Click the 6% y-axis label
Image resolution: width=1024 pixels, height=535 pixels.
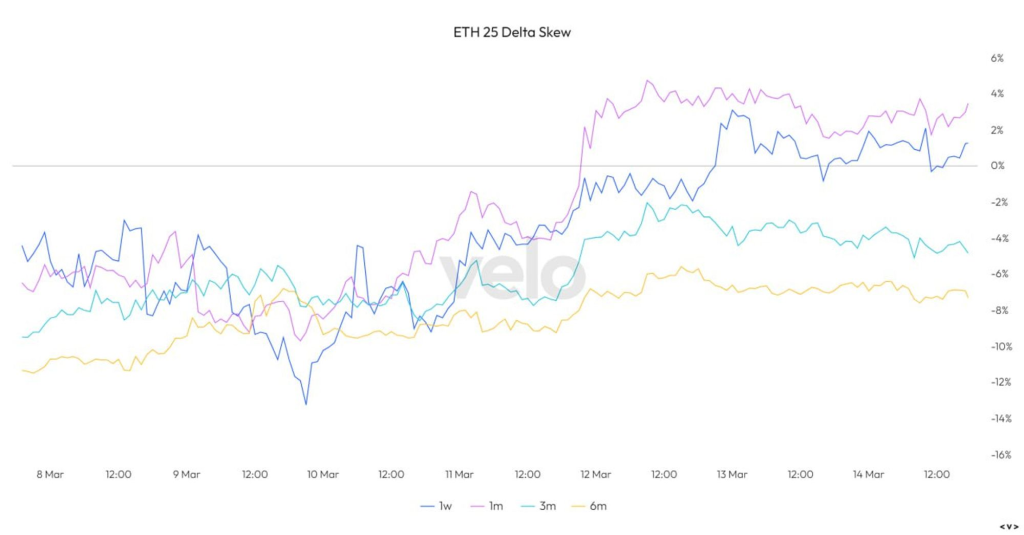[997, 58]
